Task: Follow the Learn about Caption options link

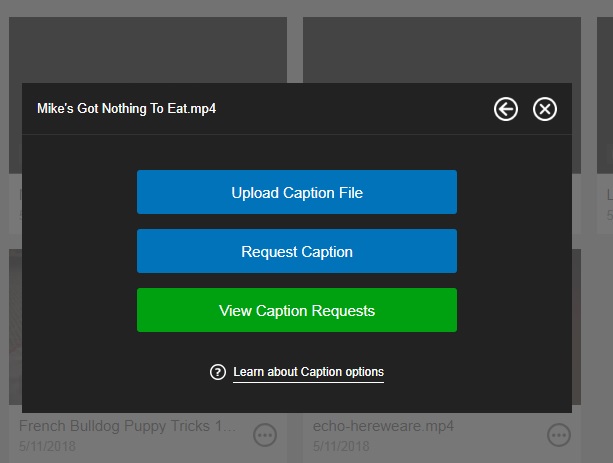Action: click(308, 372)
